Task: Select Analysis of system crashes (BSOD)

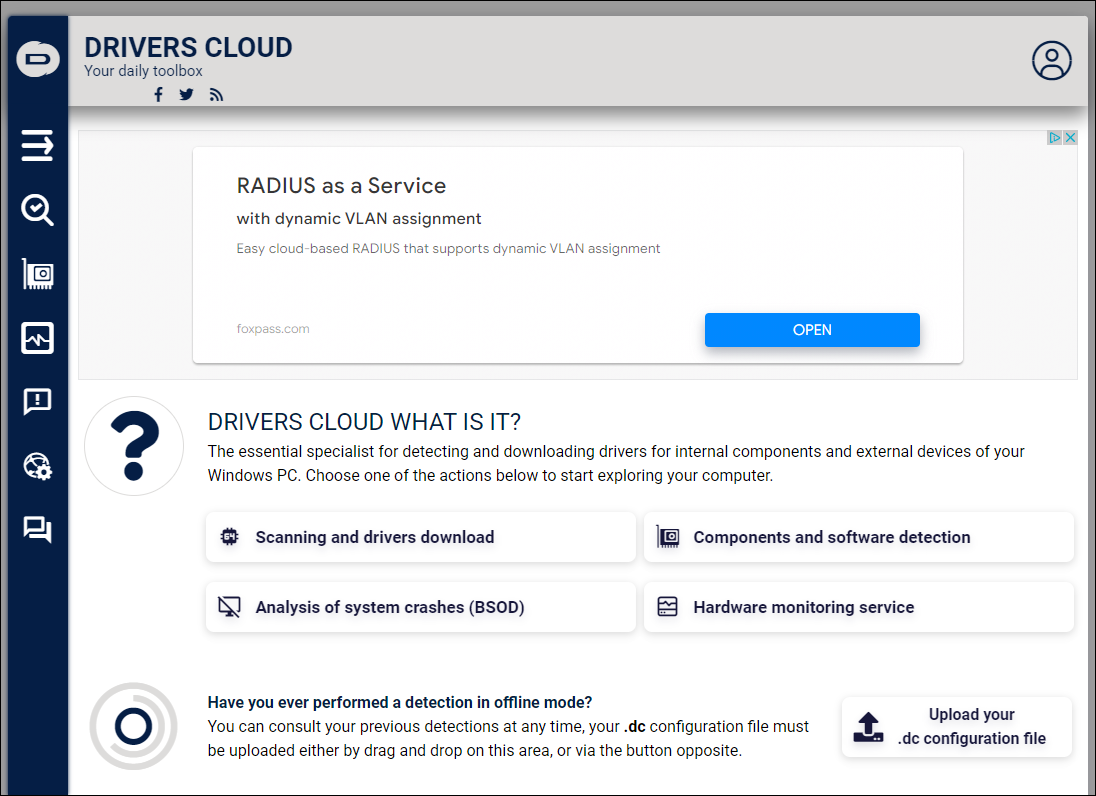Action: coord(420,607)
